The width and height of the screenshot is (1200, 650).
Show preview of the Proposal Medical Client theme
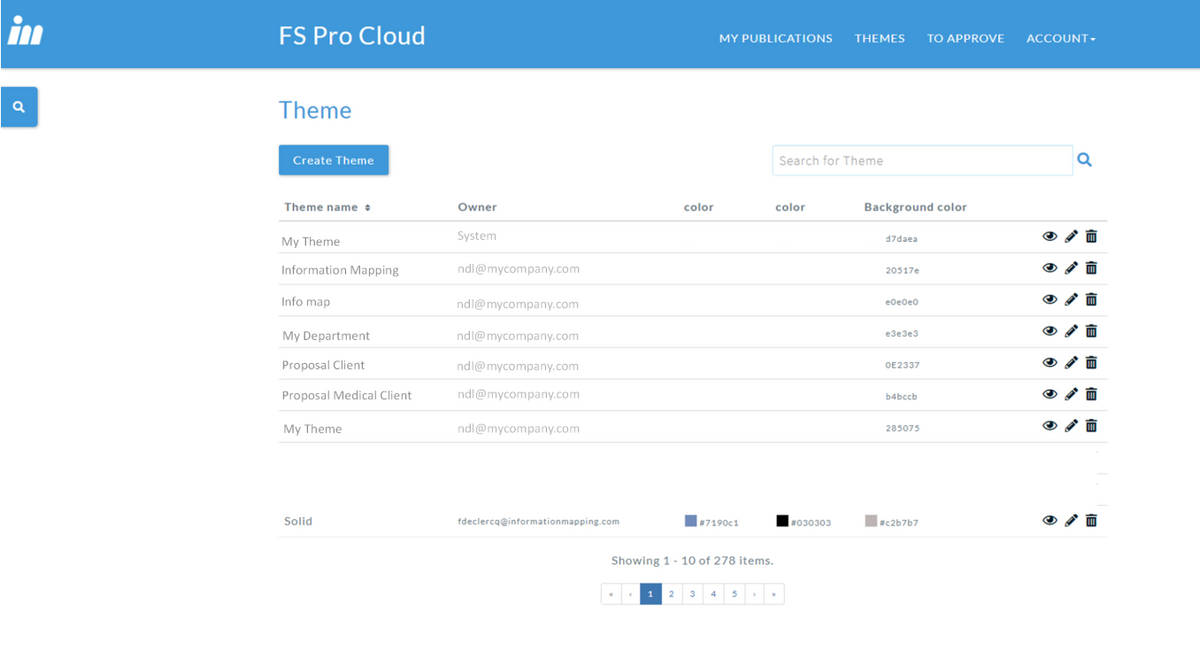1050,394
